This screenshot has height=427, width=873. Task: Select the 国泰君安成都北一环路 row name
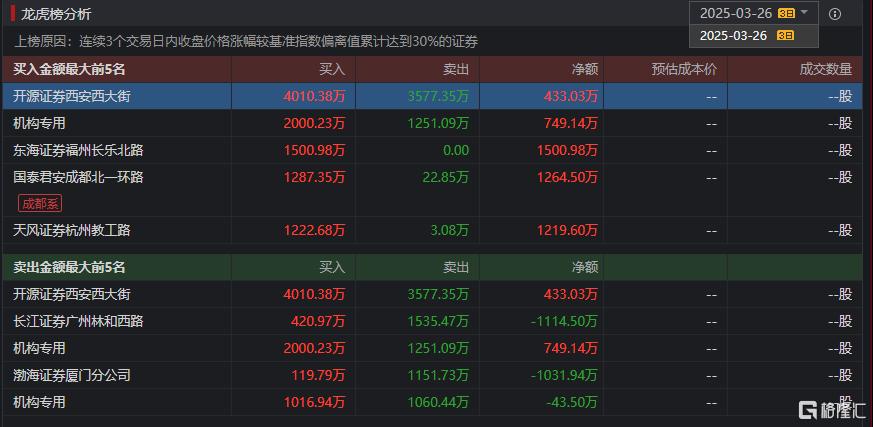point(78,177)
